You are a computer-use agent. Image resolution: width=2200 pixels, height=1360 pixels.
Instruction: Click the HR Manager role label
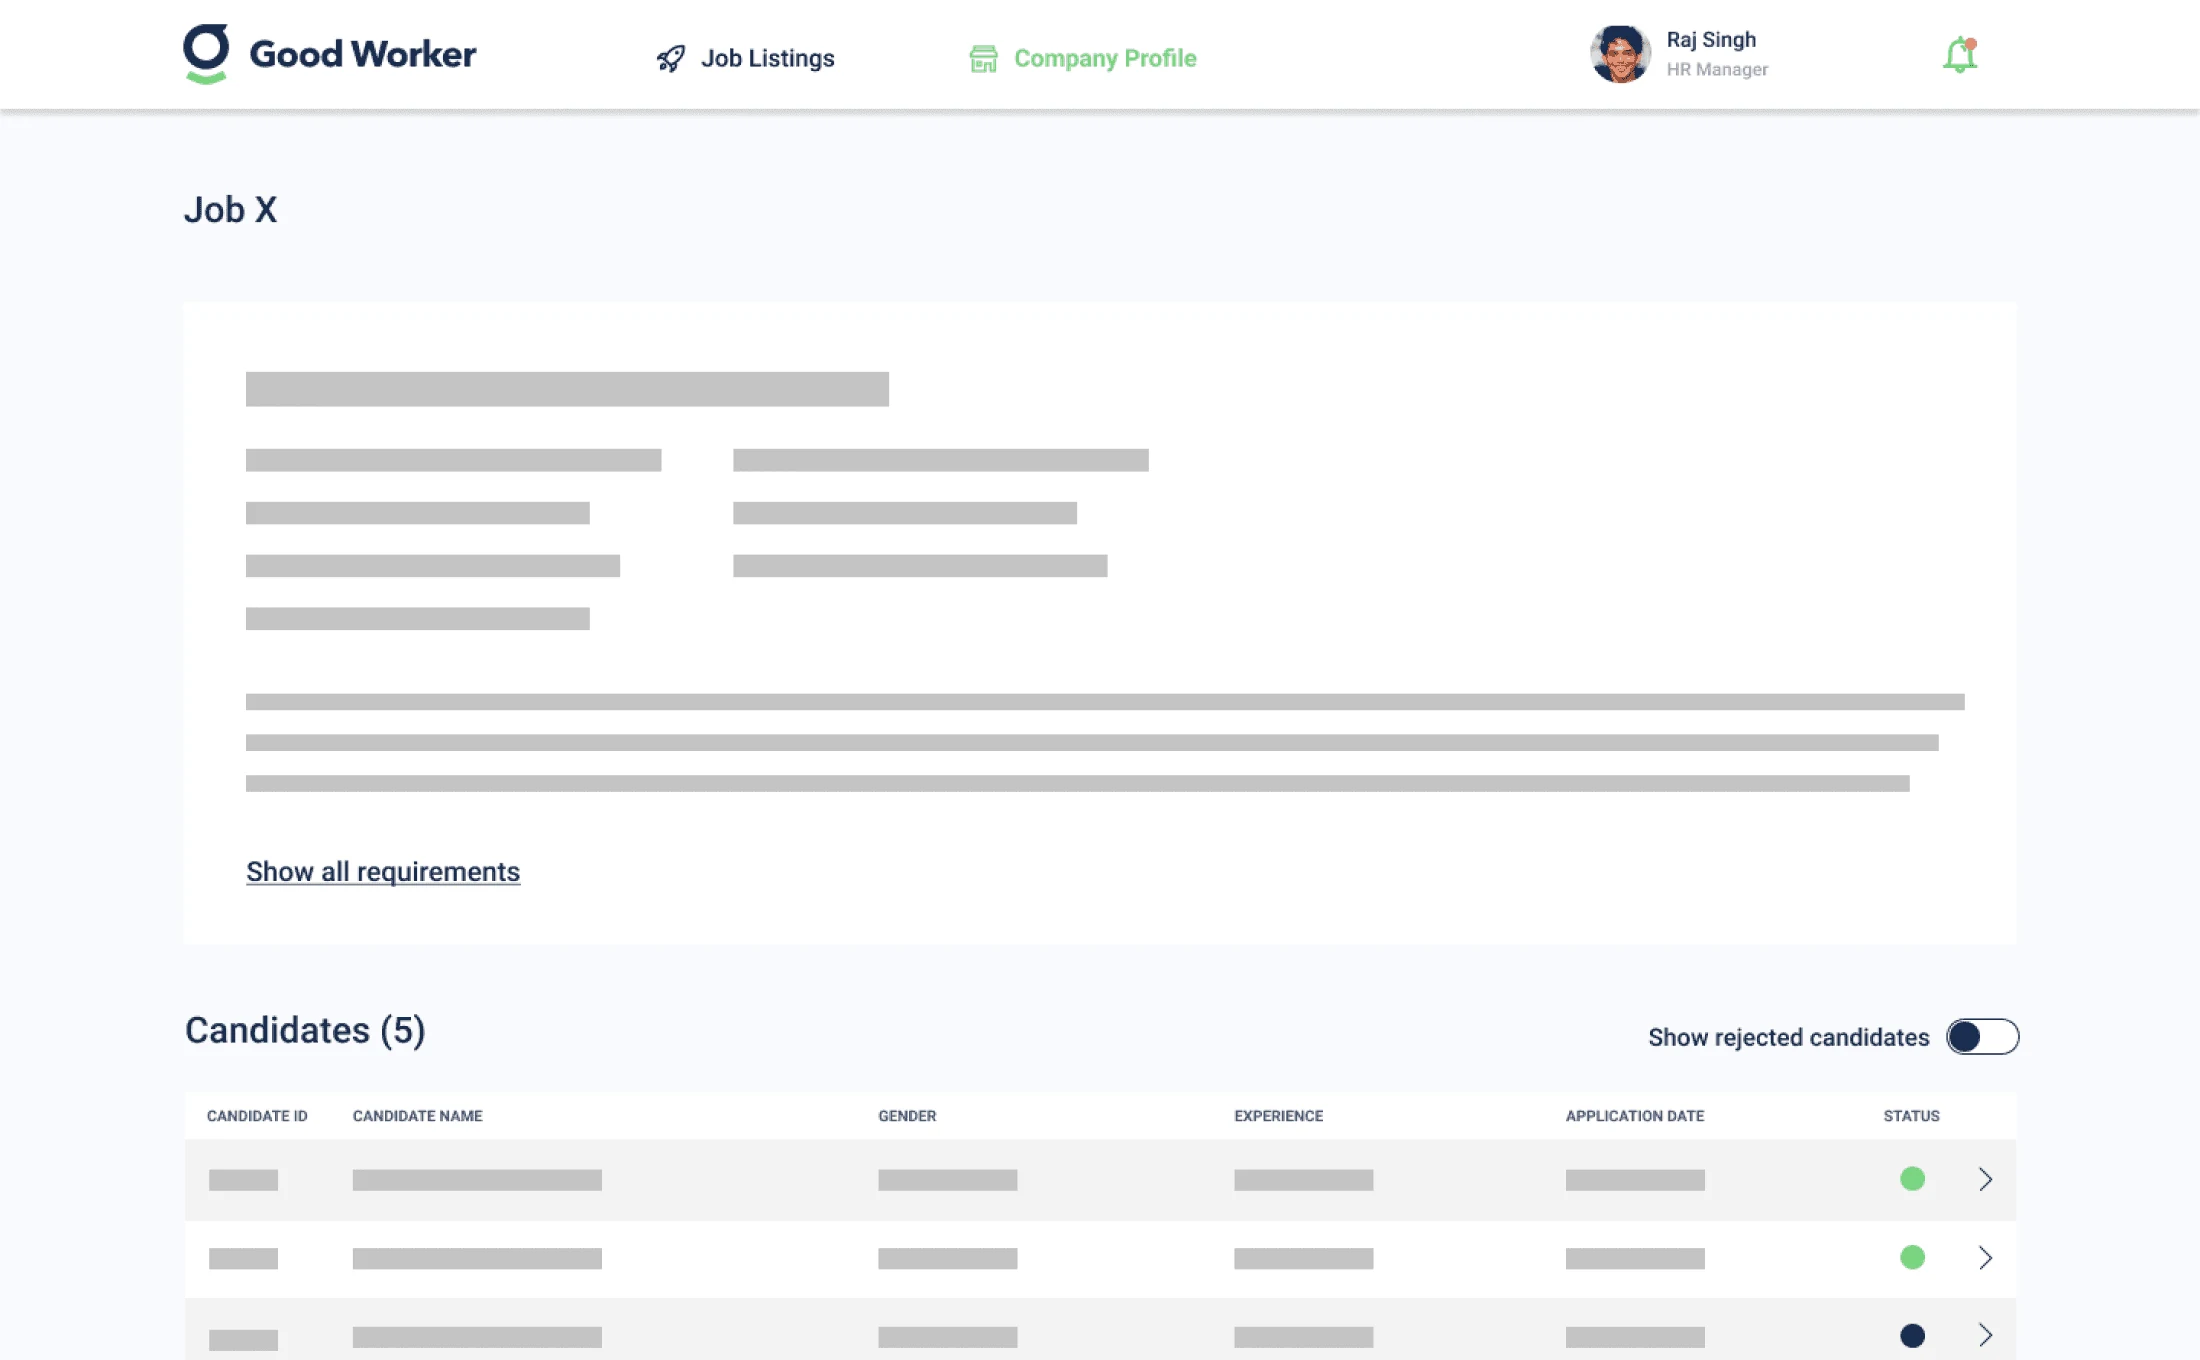[x=1717, y=69]
